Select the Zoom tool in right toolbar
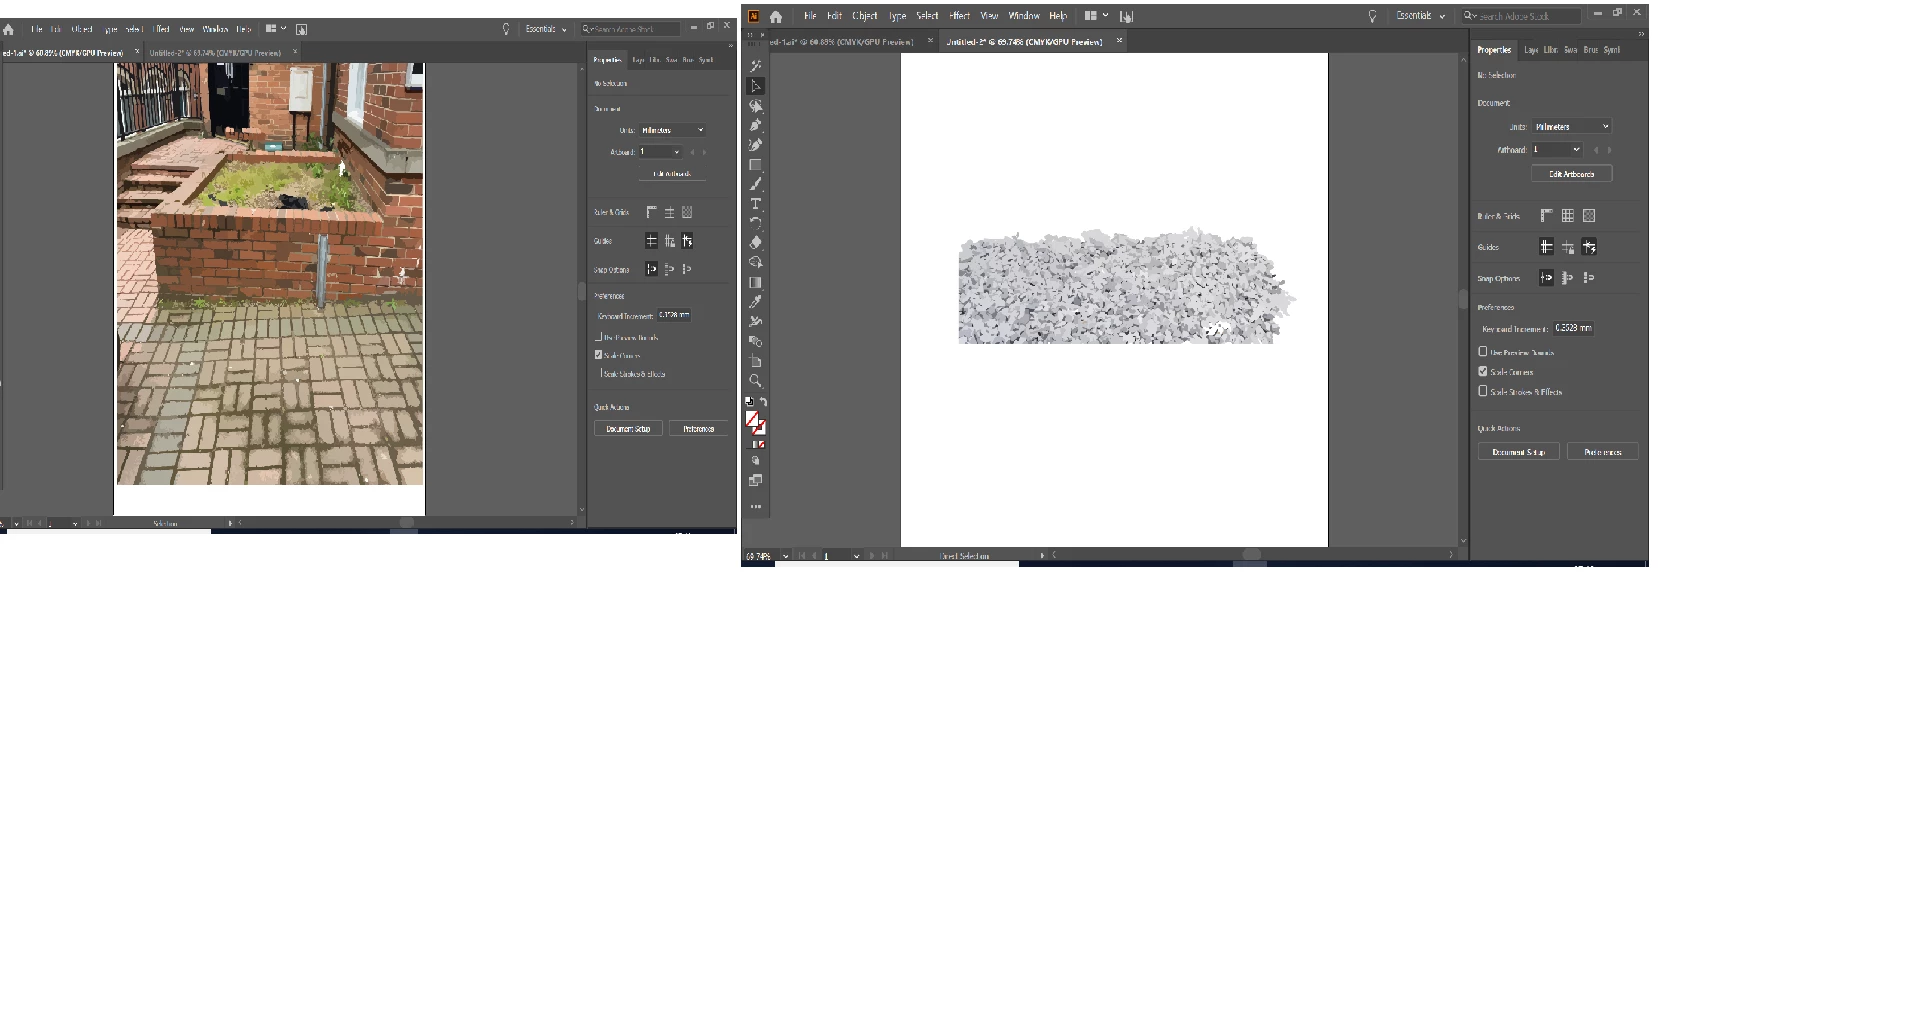The image size is (1920, 1031). click(756, 381)
